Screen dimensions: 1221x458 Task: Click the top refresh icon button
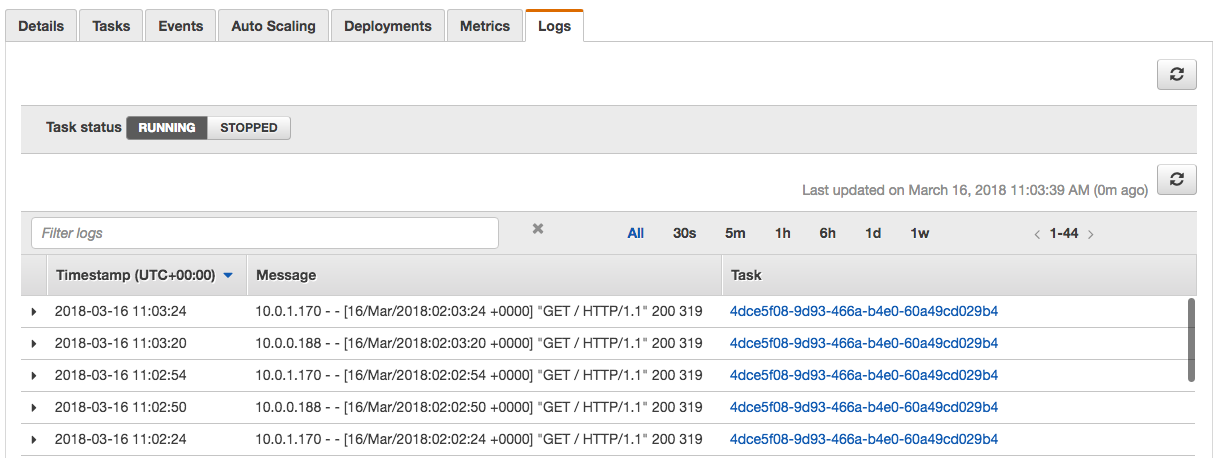(1176, 74)
